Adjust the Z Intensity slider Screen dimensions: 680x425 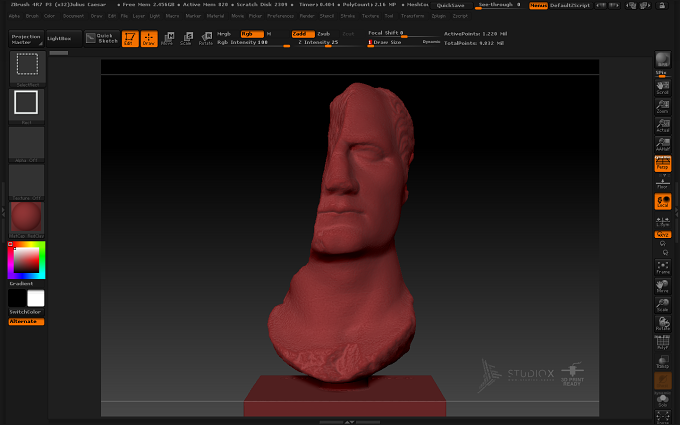pos(328,43)
